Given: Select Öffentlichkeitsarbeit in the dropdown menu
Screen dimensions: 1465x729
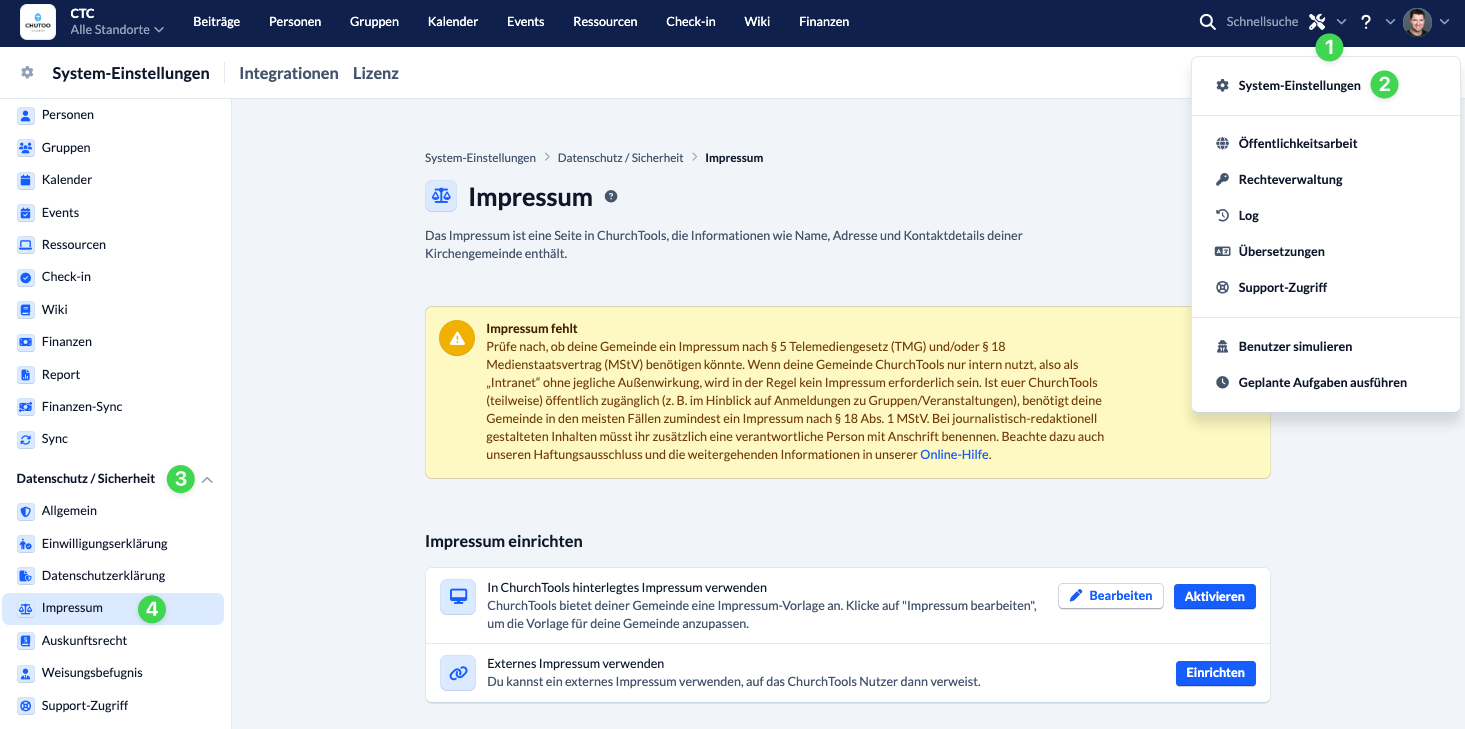Looking at the screenshot, I should pos(1326,144).
